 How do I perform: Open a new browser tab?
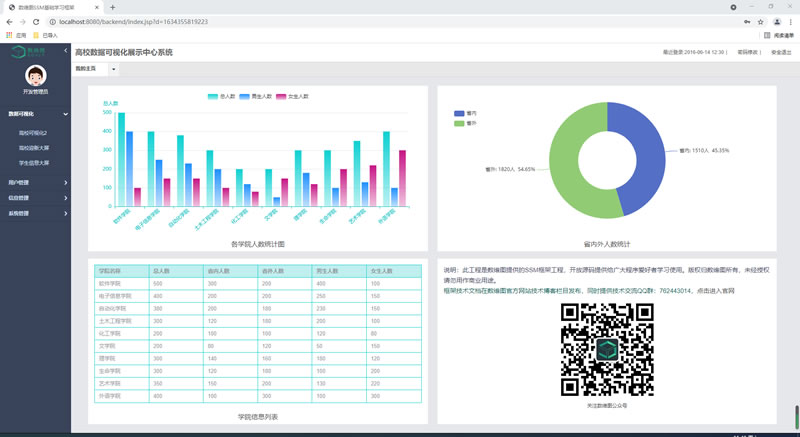point(112,7)
